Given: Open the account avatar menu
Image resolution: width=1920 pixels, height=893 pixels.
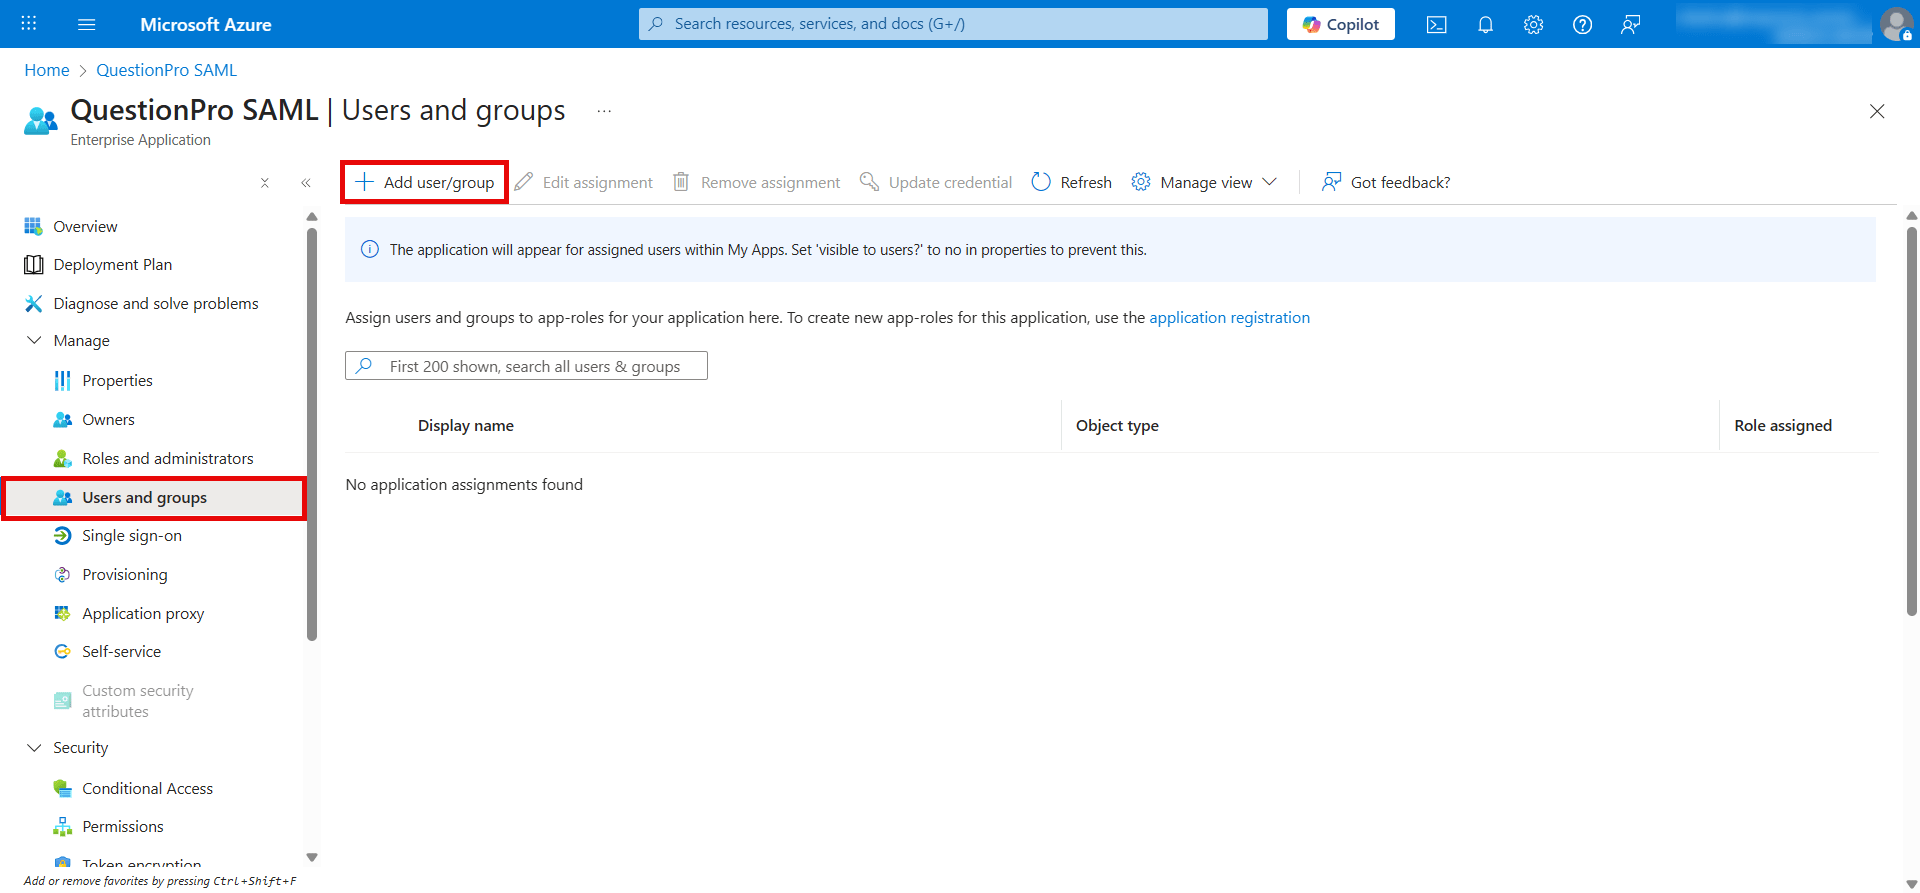Looking at the screenshot, I should click(x=1896, y=24).
